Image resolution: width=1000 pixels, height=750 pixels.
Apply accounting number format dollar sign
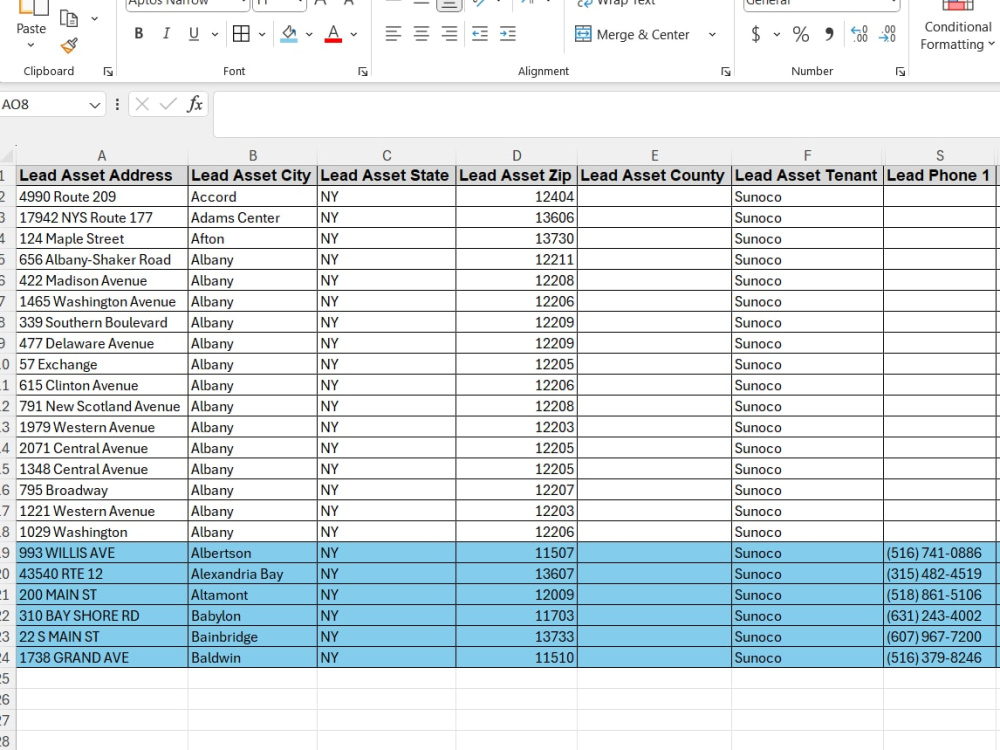point(756,34)
